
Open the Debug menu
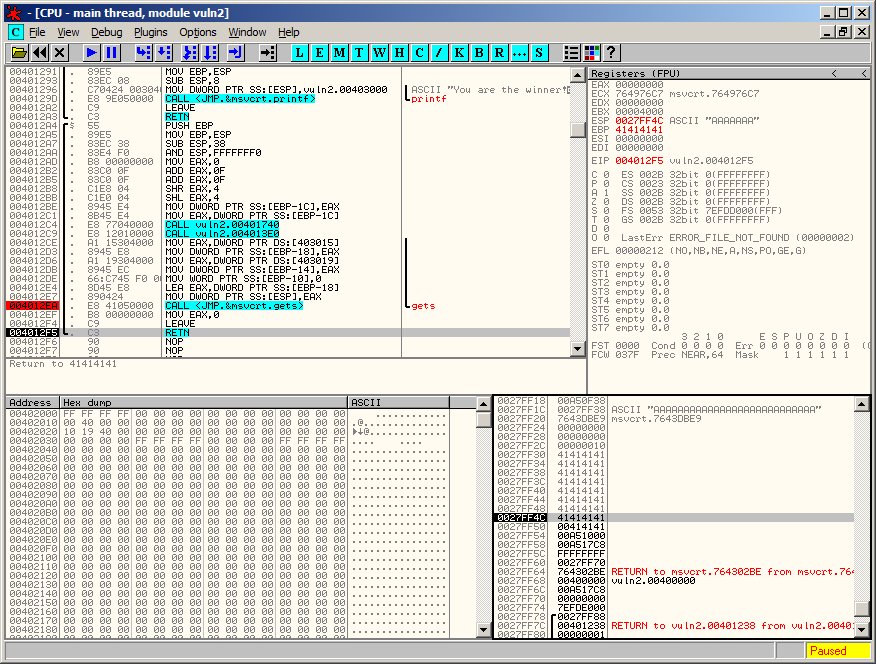[107, 32]
